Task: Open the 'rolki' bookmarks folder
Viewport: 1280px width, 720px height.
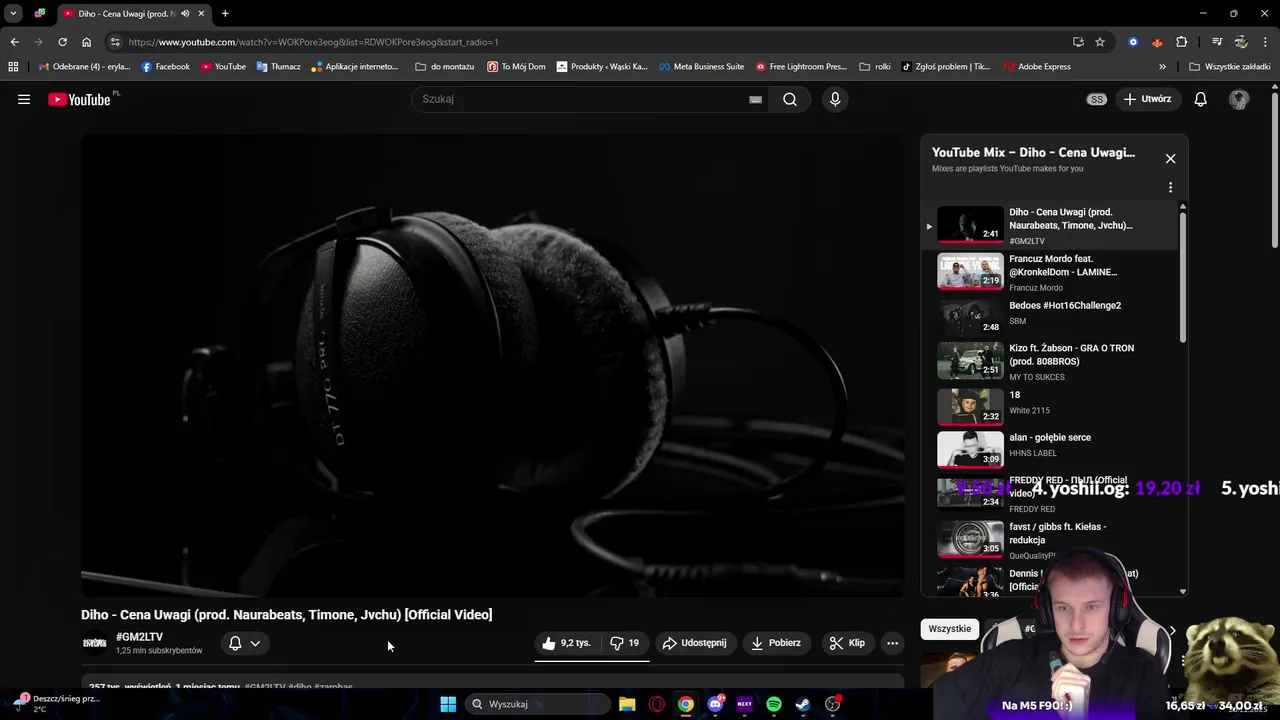Action: click(875, 67)
